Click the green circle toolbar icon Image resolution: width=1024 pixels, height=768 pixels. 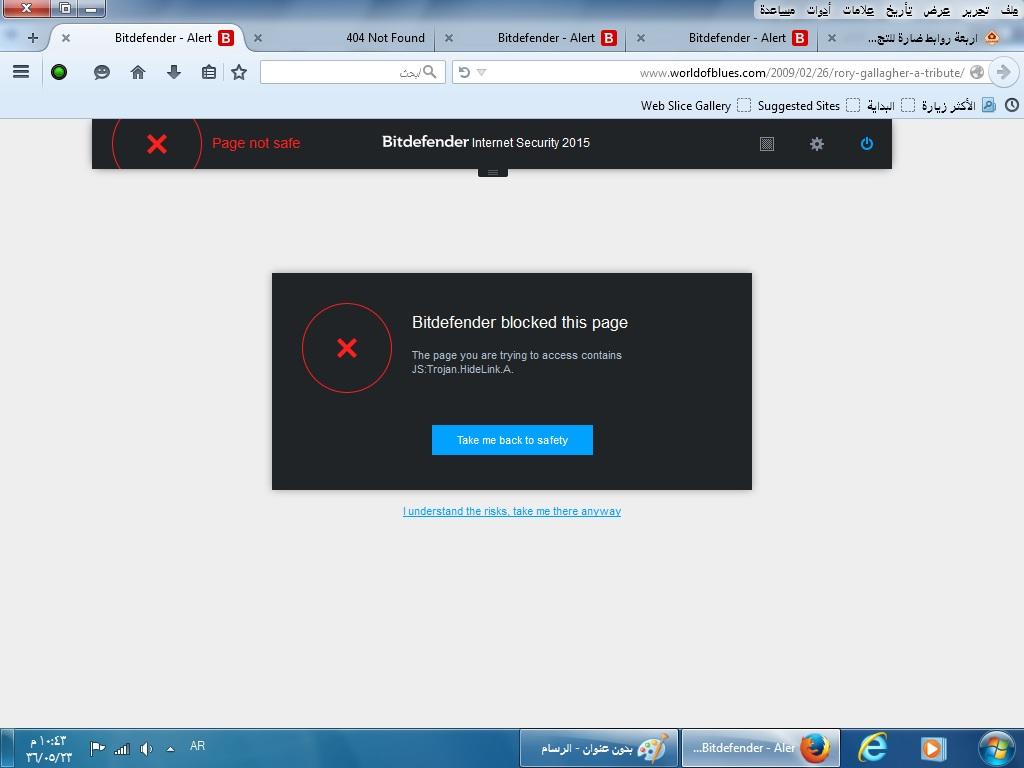pyautogui.click(x=59, y=72)
